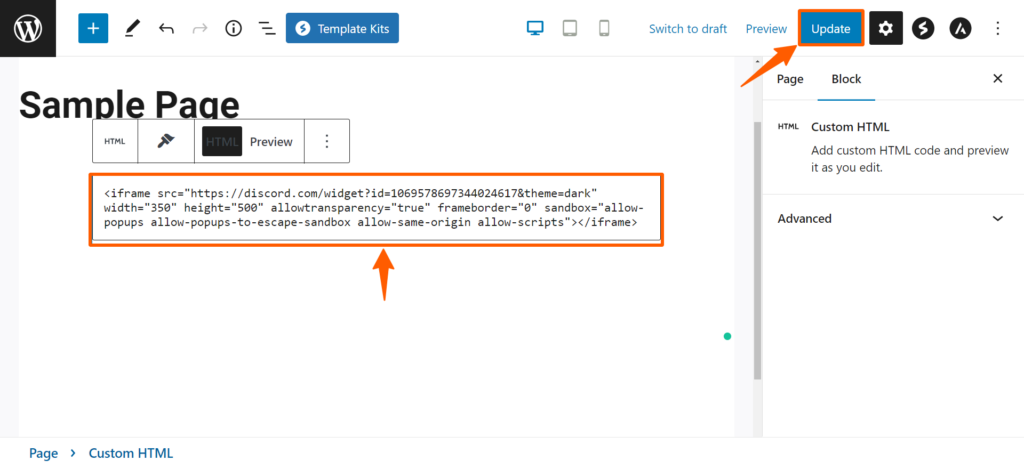Click the Custom HTML block type button
This screenshot has width=1024, height=469.
(115, 141)
